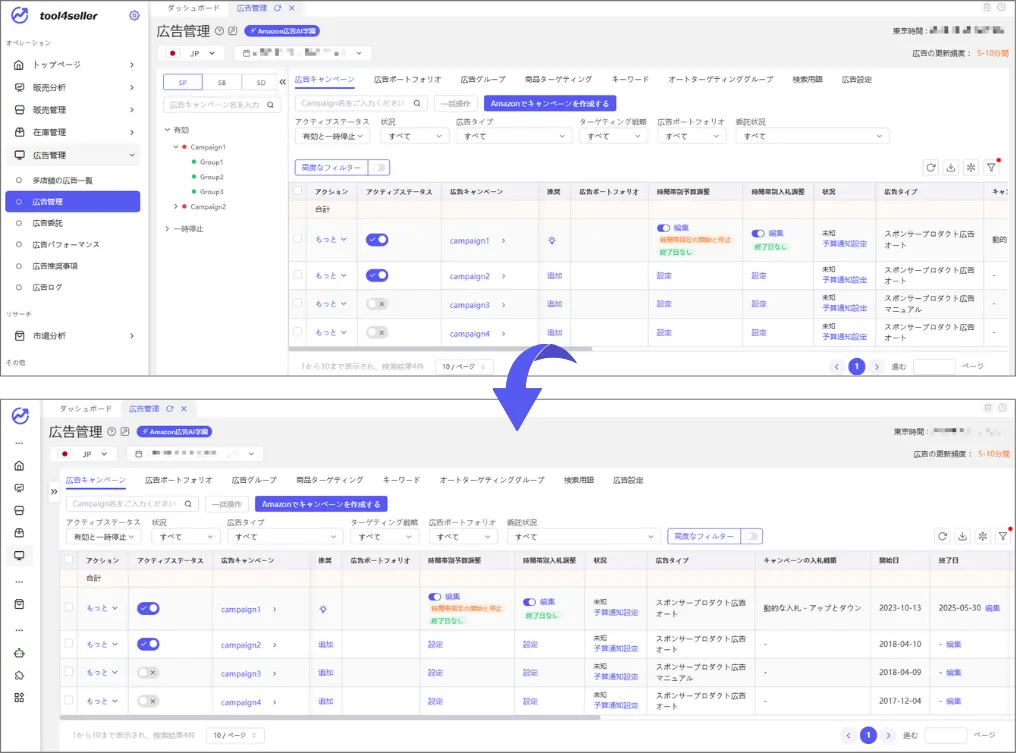This screenshot has height=754, width=1016.
Task: Collapse Campaign1 node in campaign tree
Action: (x=176, y=147)
